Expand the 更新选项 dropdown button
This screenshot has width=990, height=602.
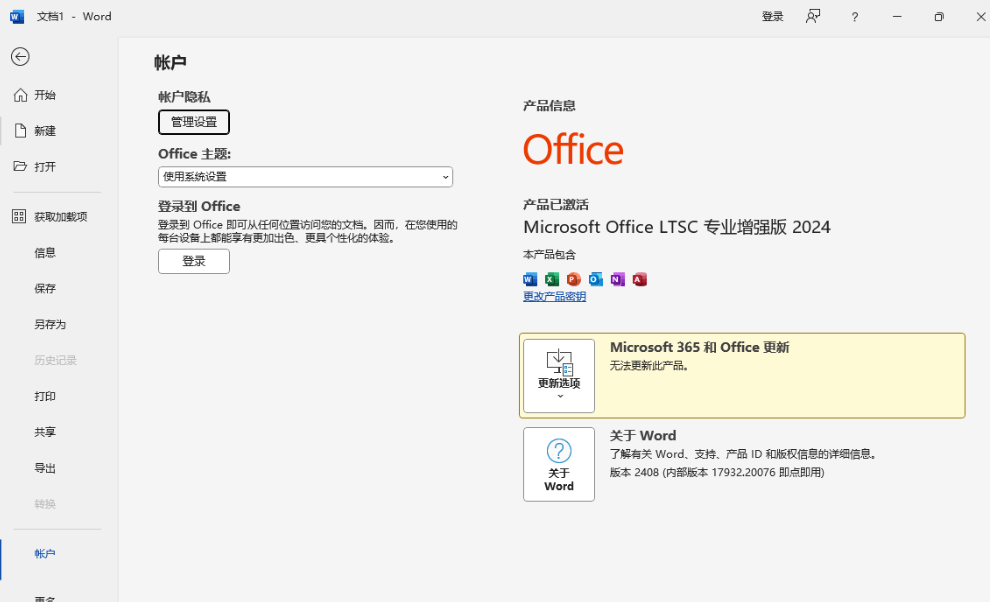(559, 376)
